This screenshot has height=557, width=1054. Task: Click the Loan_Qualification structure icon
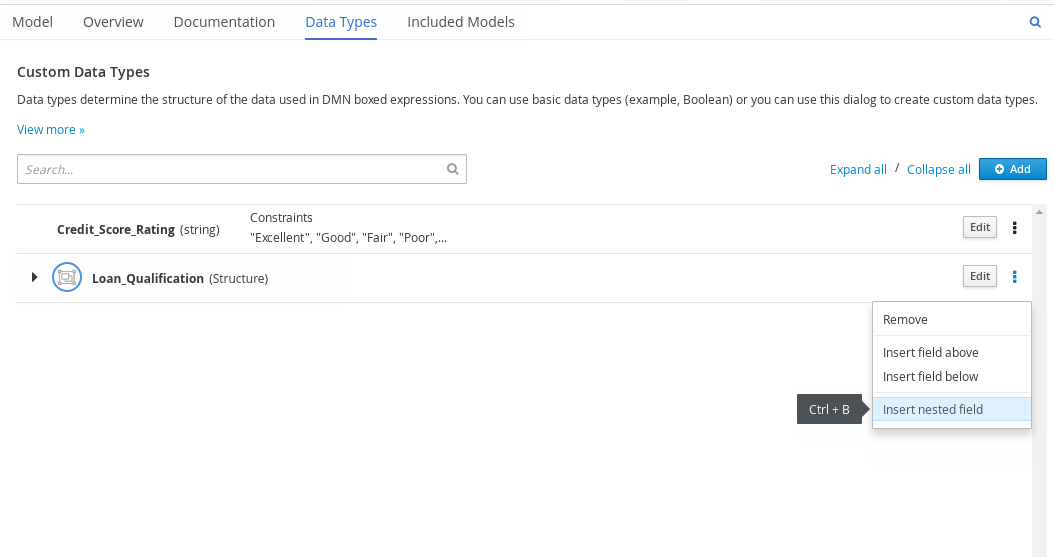66,278
